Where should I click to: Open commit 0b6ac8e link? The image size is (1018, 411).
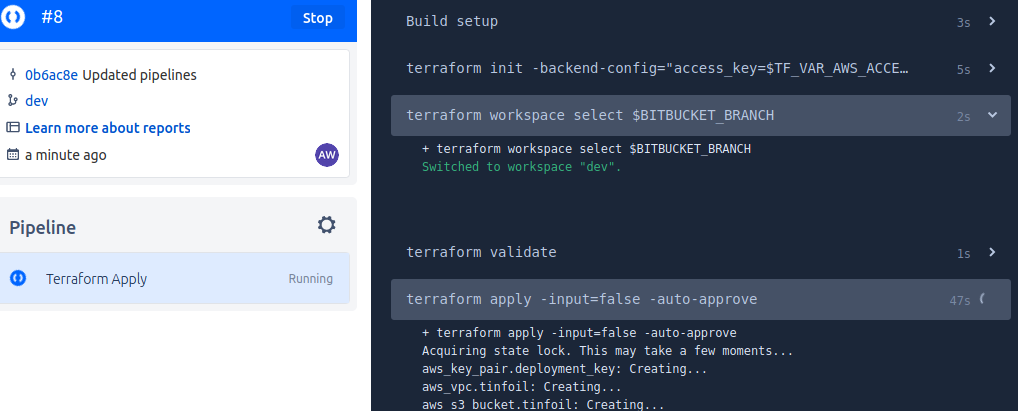(51, 75)
